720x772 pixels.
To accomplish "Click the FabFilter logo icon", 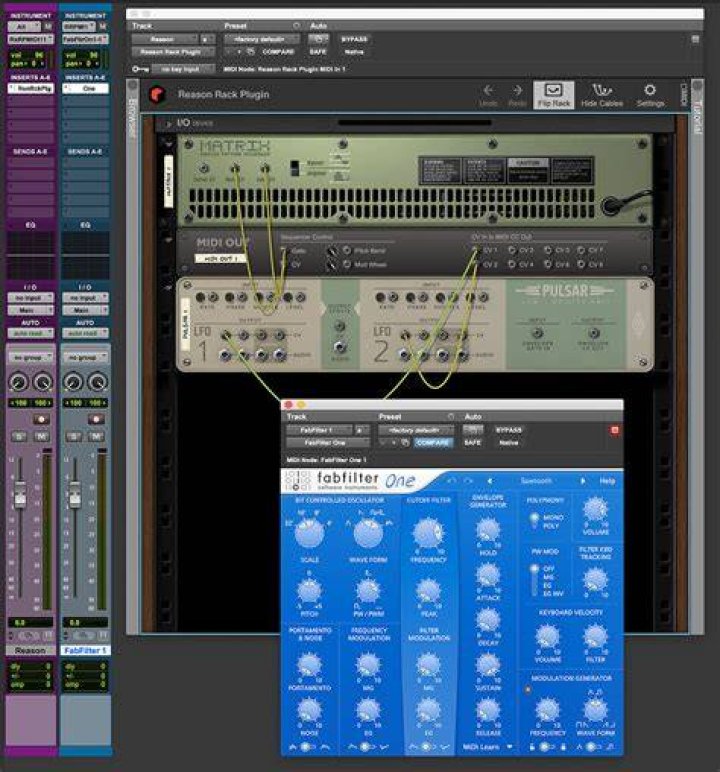I will 297,481.
